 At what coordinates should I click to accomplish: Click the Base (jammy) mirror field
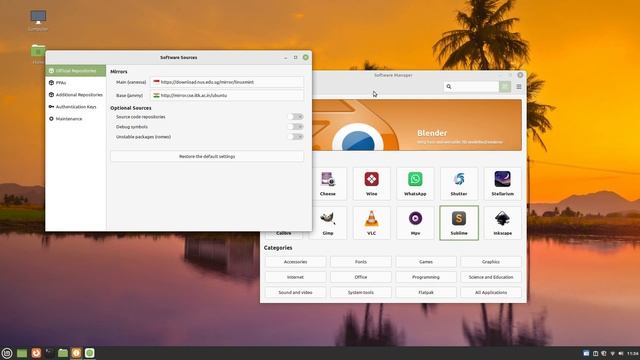227,95
